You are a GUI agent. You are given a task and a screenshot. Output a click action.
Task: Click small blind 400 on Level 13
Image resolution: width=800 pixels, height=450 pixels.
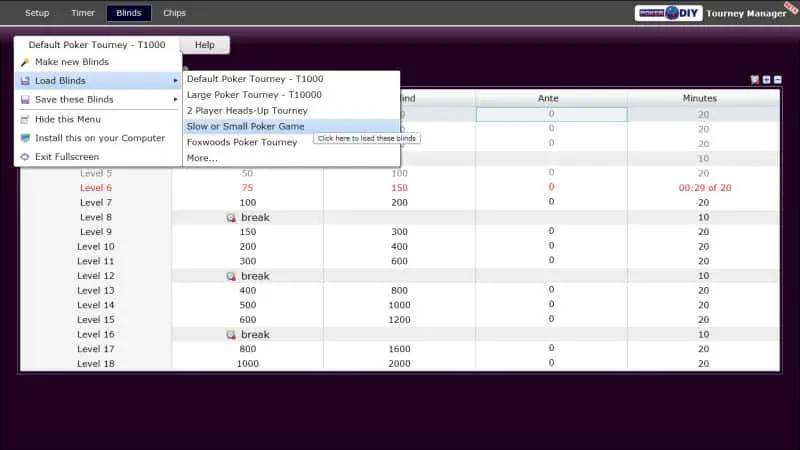coord(248,290)
